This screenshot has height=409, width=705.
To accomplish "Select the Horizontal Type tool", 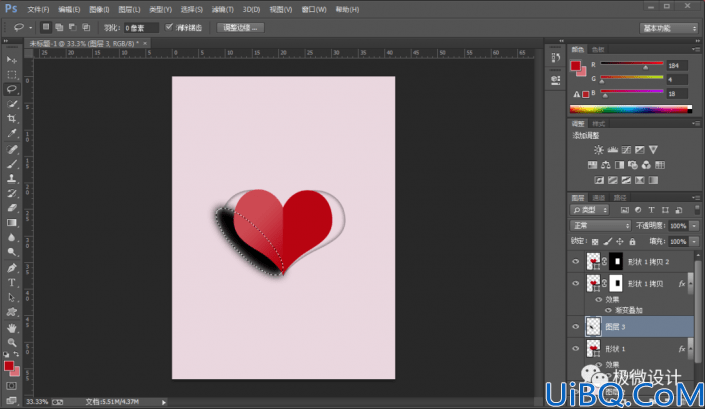I will click(x=12, y=283).
